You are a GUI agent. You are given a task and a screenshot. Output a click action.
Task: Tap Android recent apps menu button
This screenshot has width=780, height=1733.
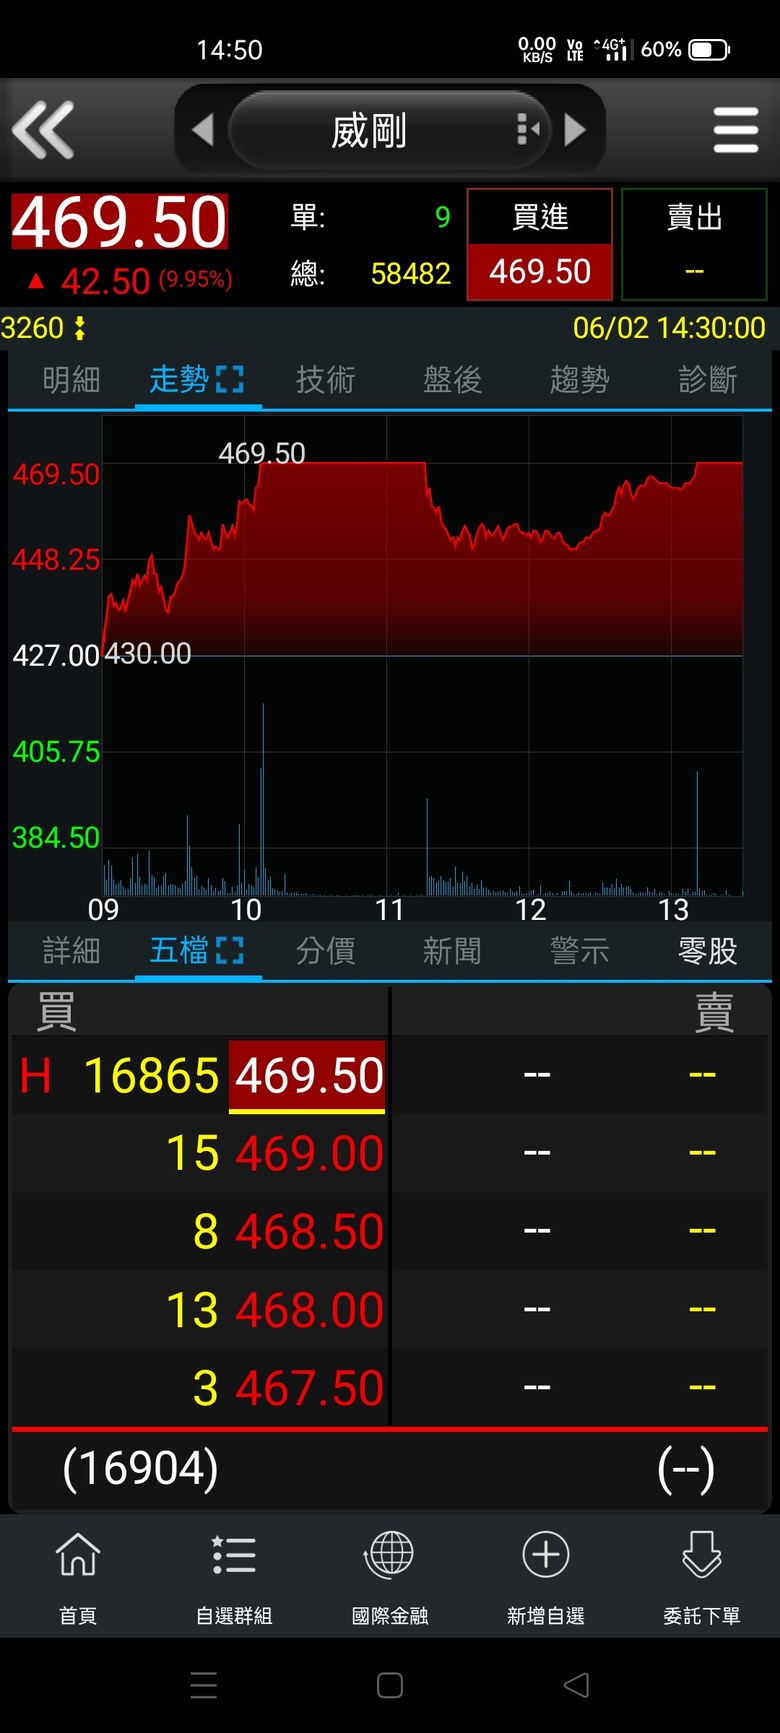point(204,1685)
